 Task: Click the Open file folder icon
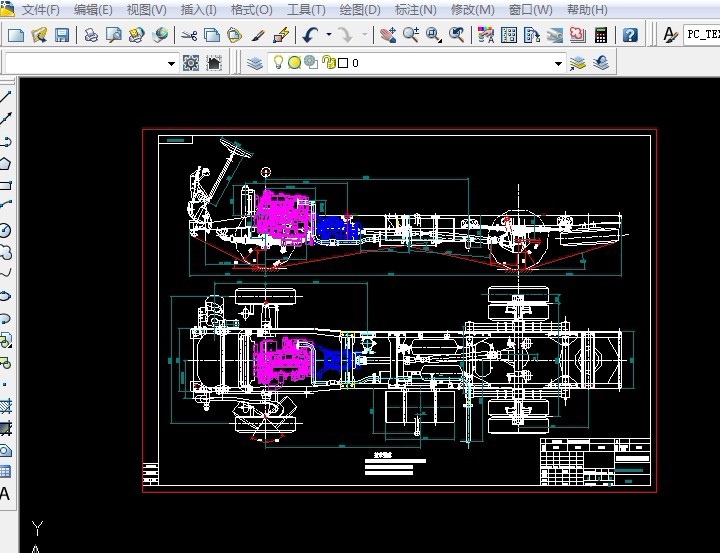(39, 35)
